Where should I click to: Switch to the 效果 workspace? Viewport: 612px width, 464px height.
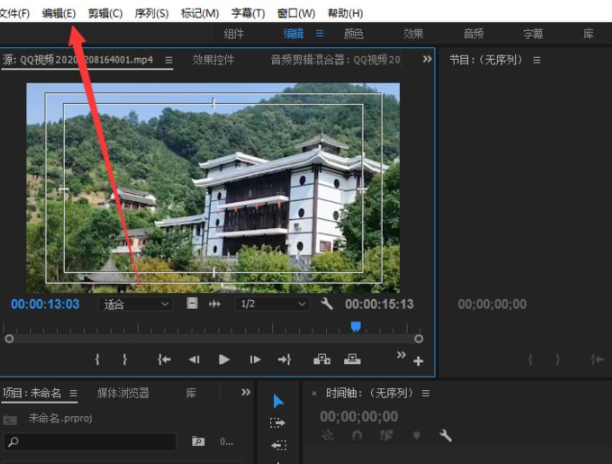[413, 34]
